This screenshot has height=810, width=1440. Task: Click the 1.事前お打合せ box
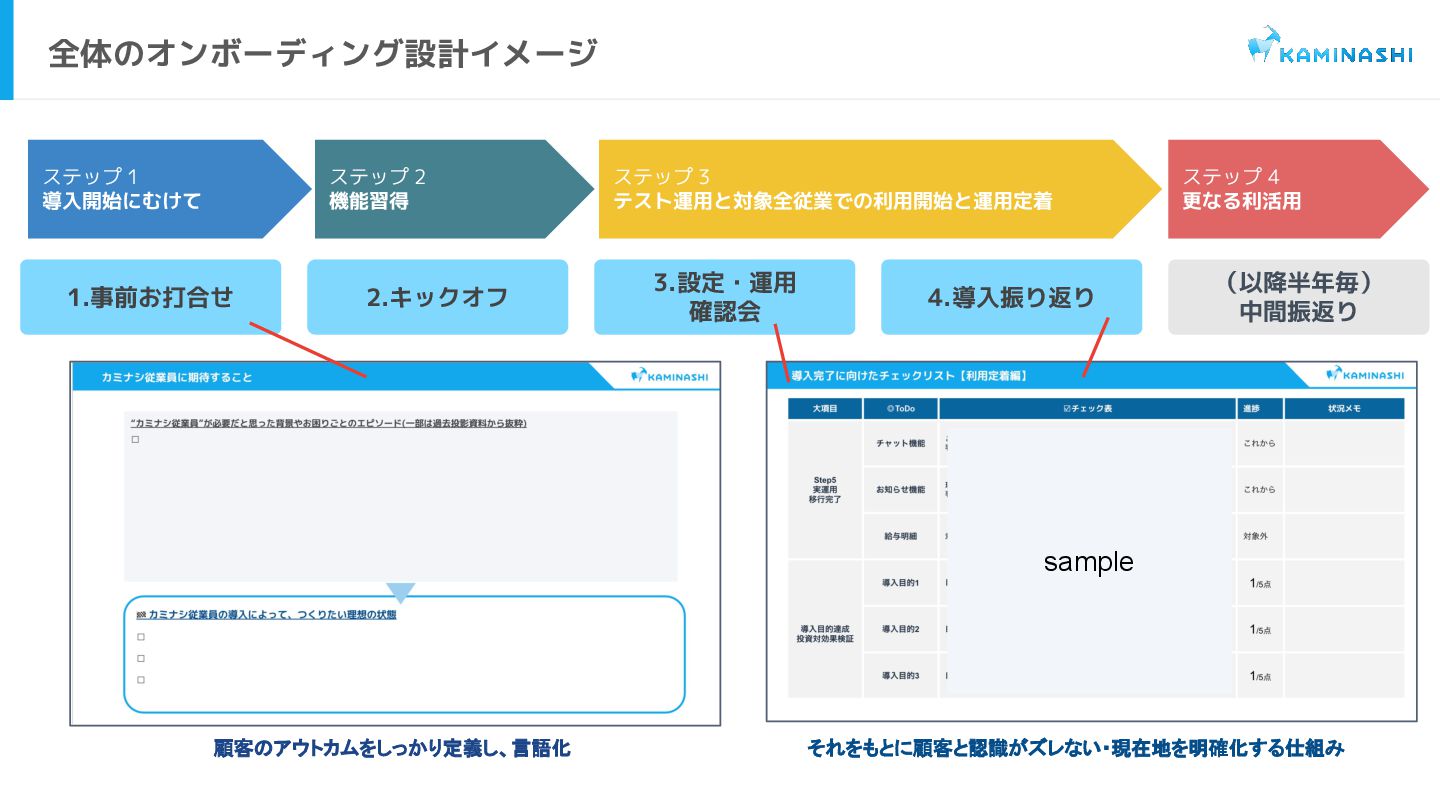[150, 297]
